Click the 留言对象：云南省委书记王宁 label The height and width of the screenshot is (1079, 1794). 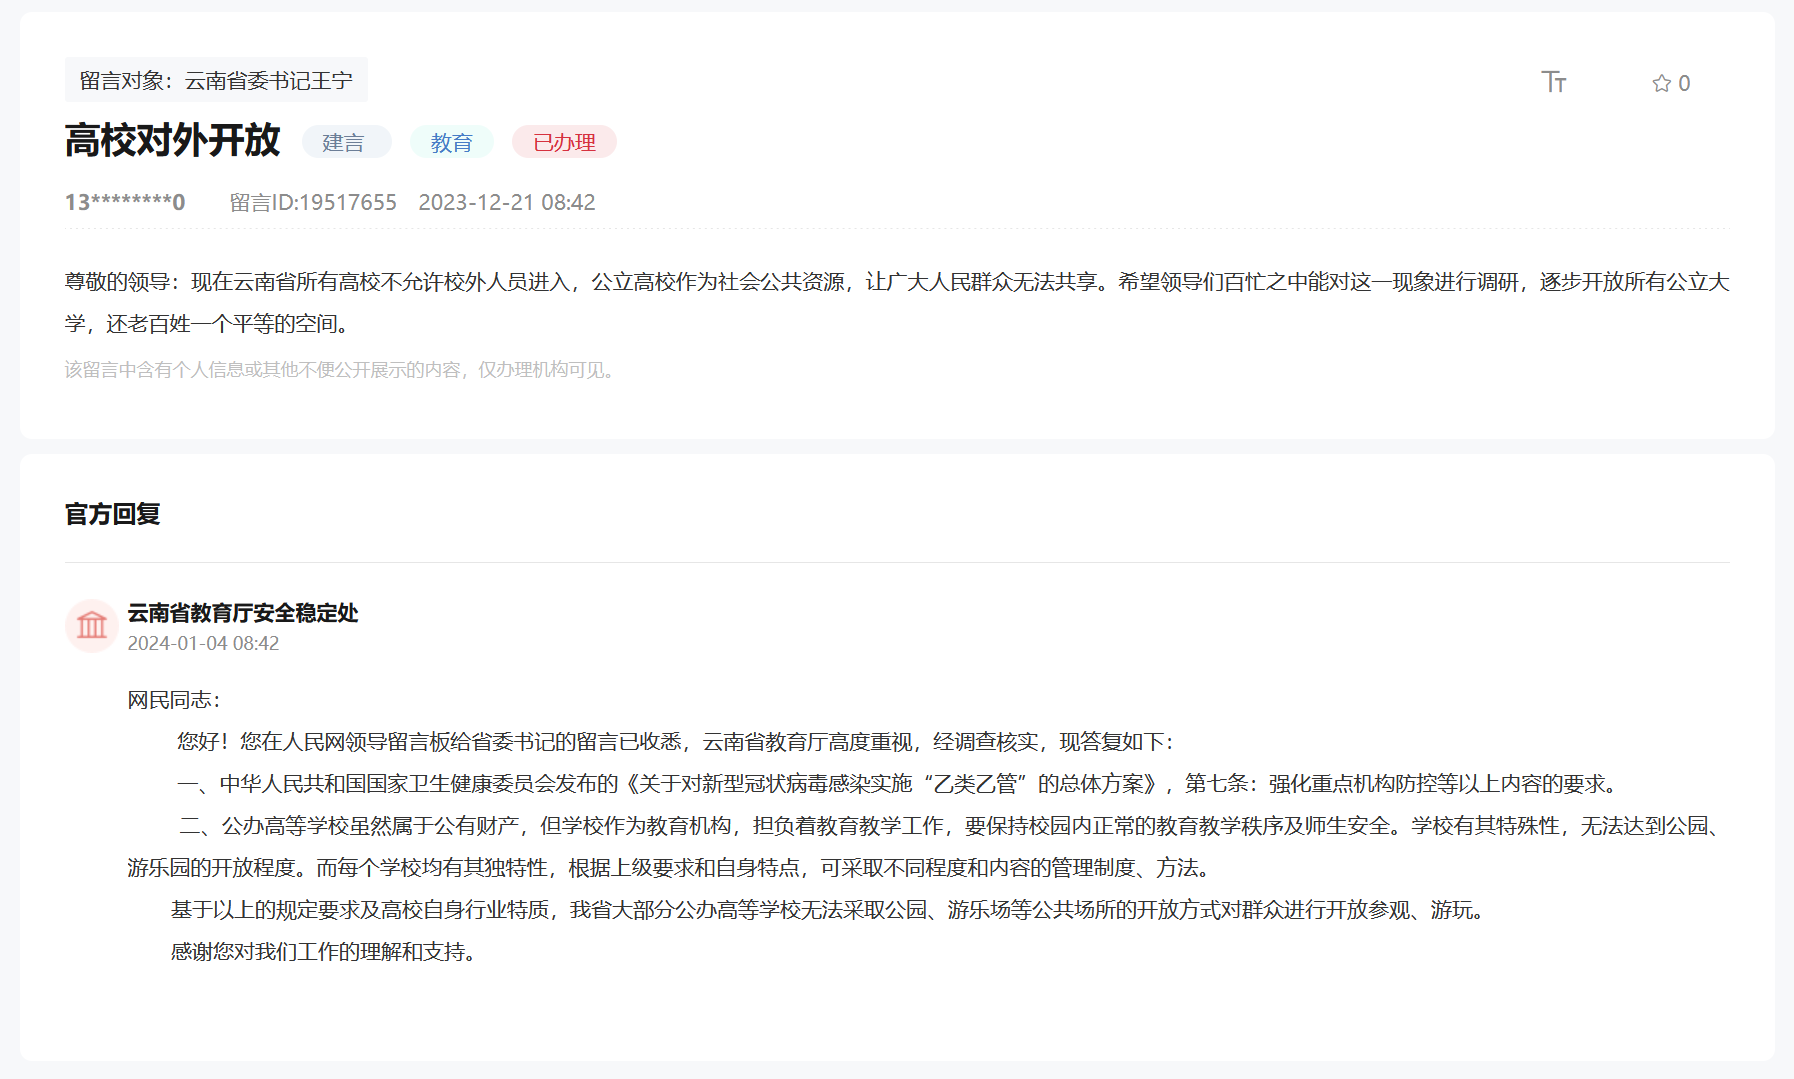[216, 80]
